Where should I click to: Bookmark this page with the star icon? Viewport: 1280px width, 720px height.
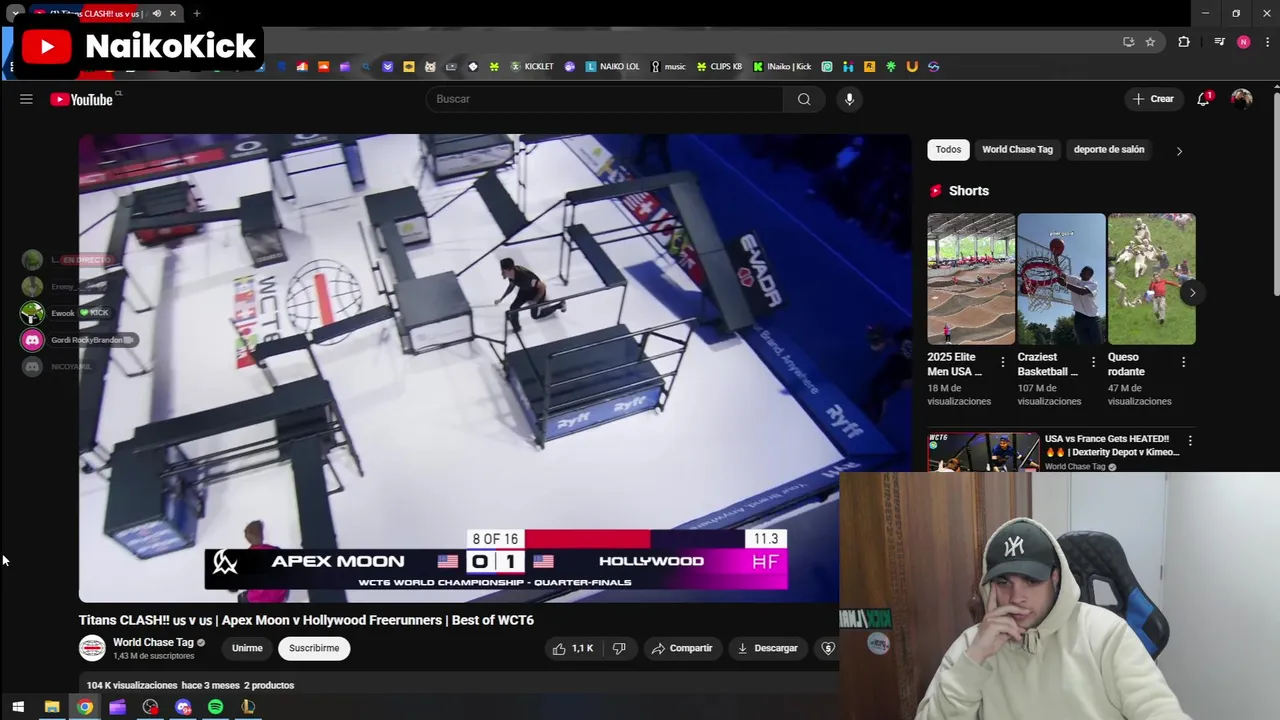point(1150,42)
